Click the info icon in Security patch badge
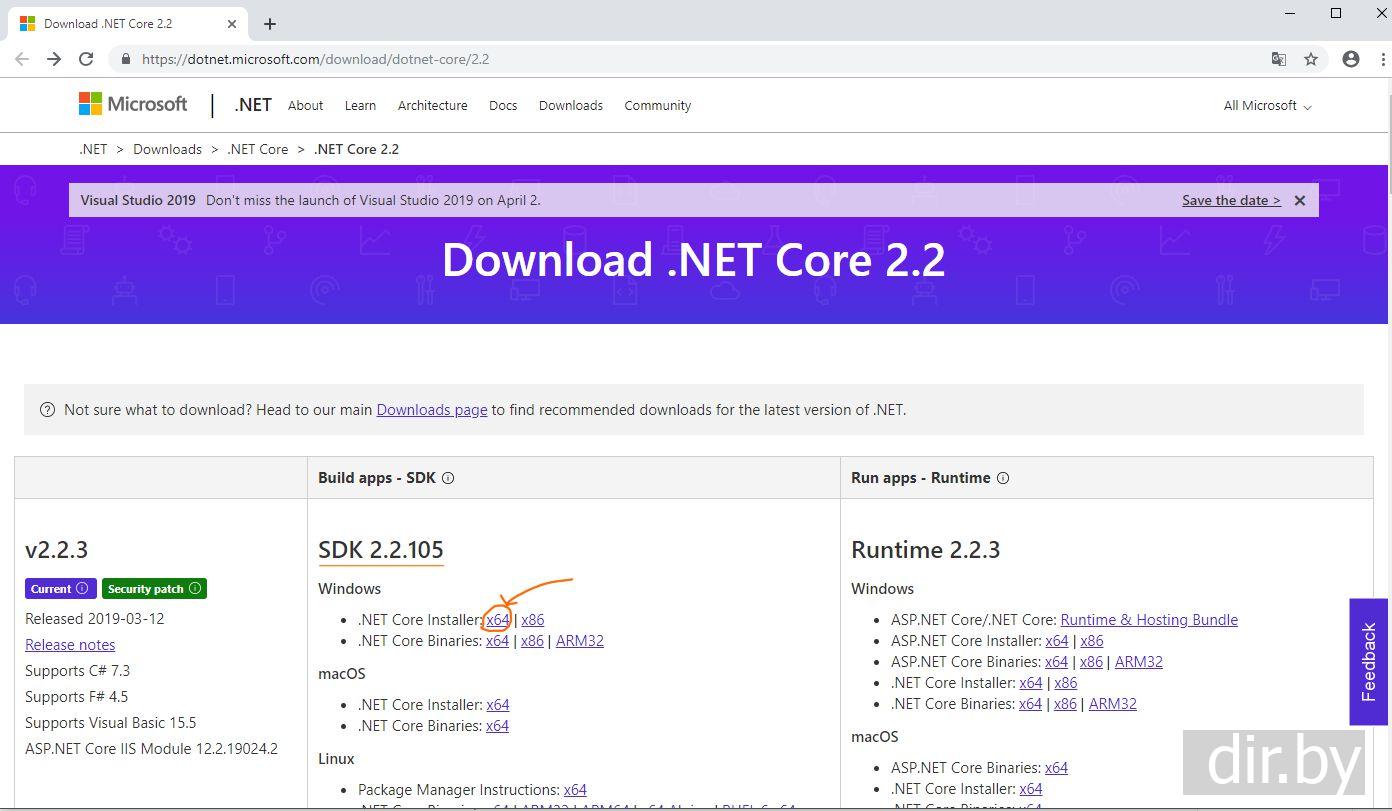The image size is (1392, 811). tap(195, 588)
